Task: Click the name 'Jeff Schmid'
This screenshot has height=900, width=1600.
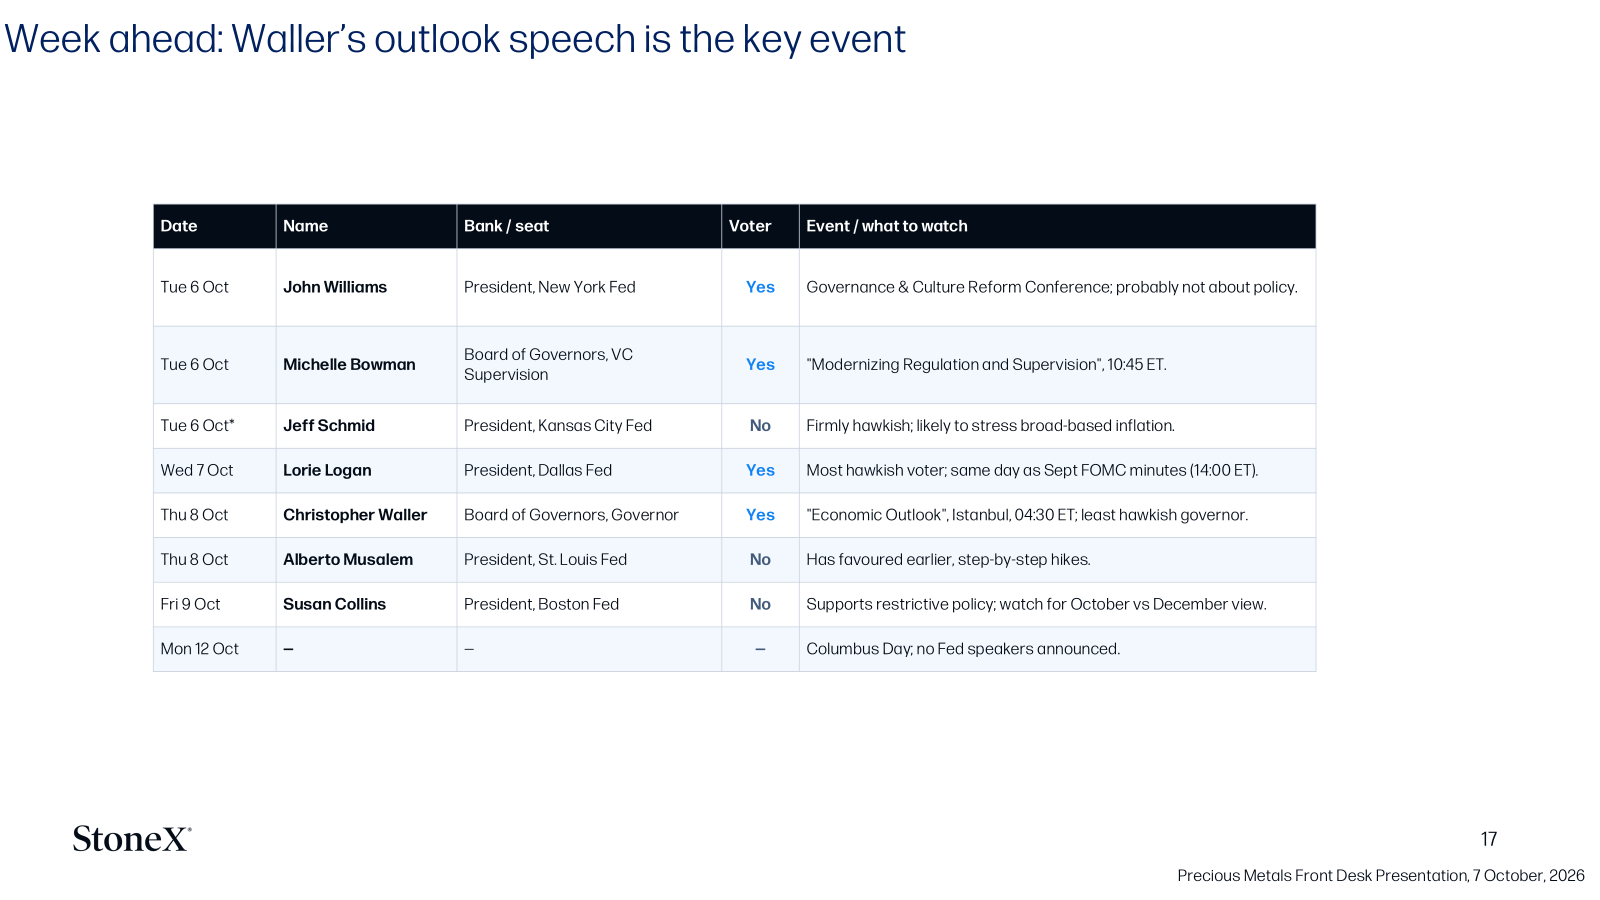Action: coord(329,426)
